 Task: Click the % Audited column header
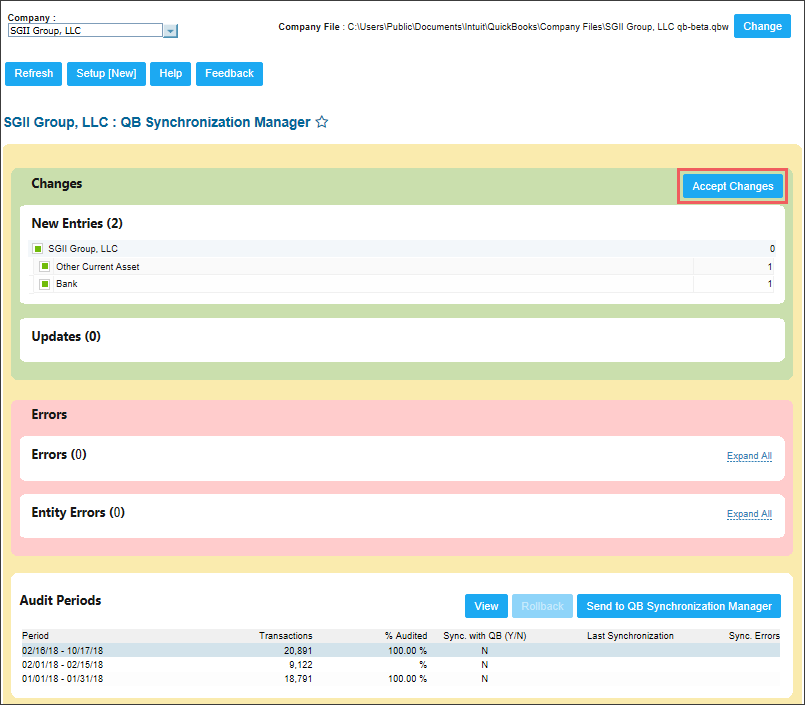(x=406, y=636)
